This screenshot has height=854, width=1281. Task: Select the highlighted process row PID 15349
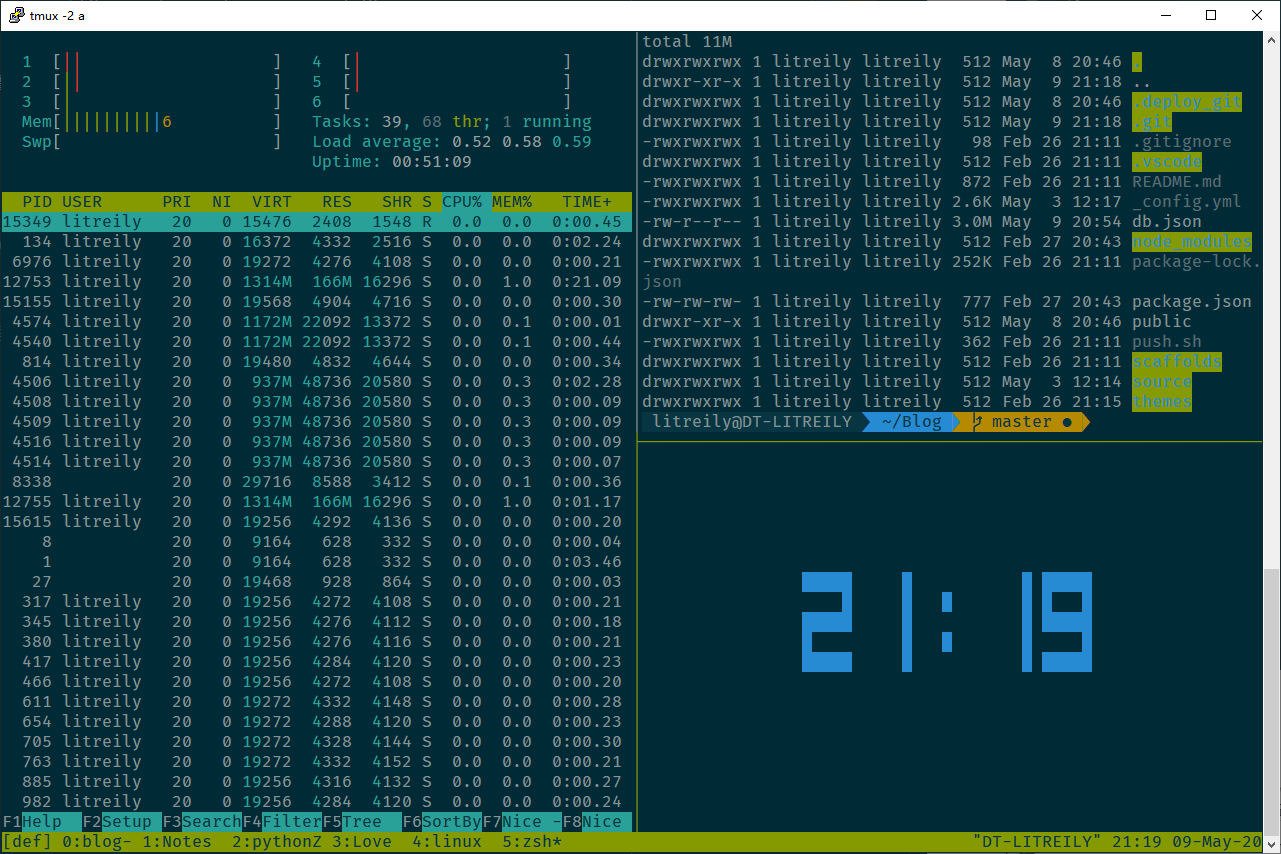coord(317,222)
